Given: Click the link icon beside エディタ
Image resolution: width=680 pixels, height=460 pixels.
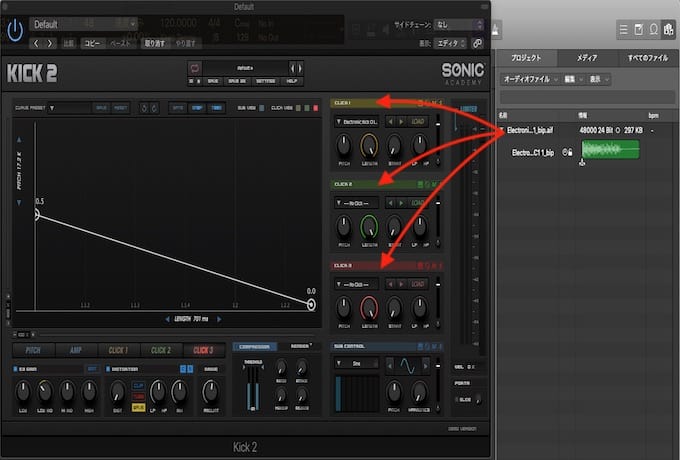Looking at the screenshot, I should [478, 44].
